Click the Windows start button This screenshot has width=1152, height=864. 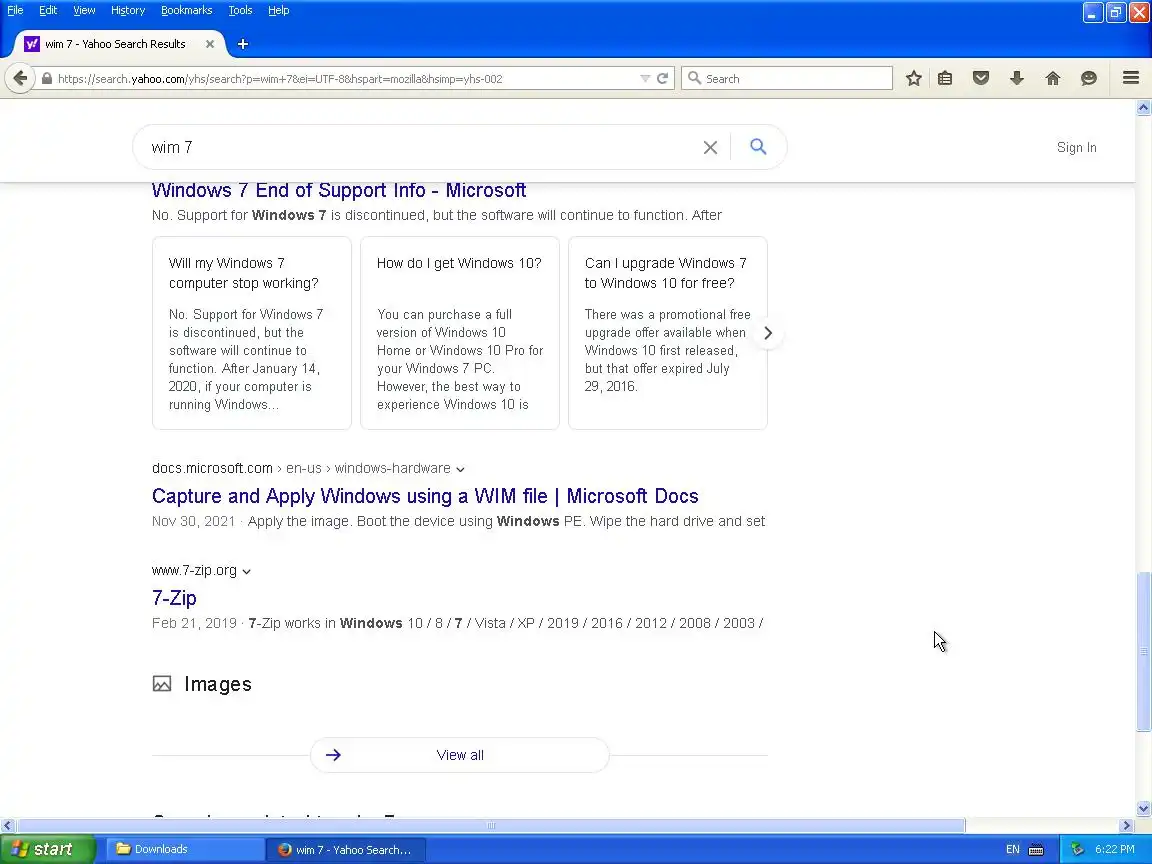[47, 849]
